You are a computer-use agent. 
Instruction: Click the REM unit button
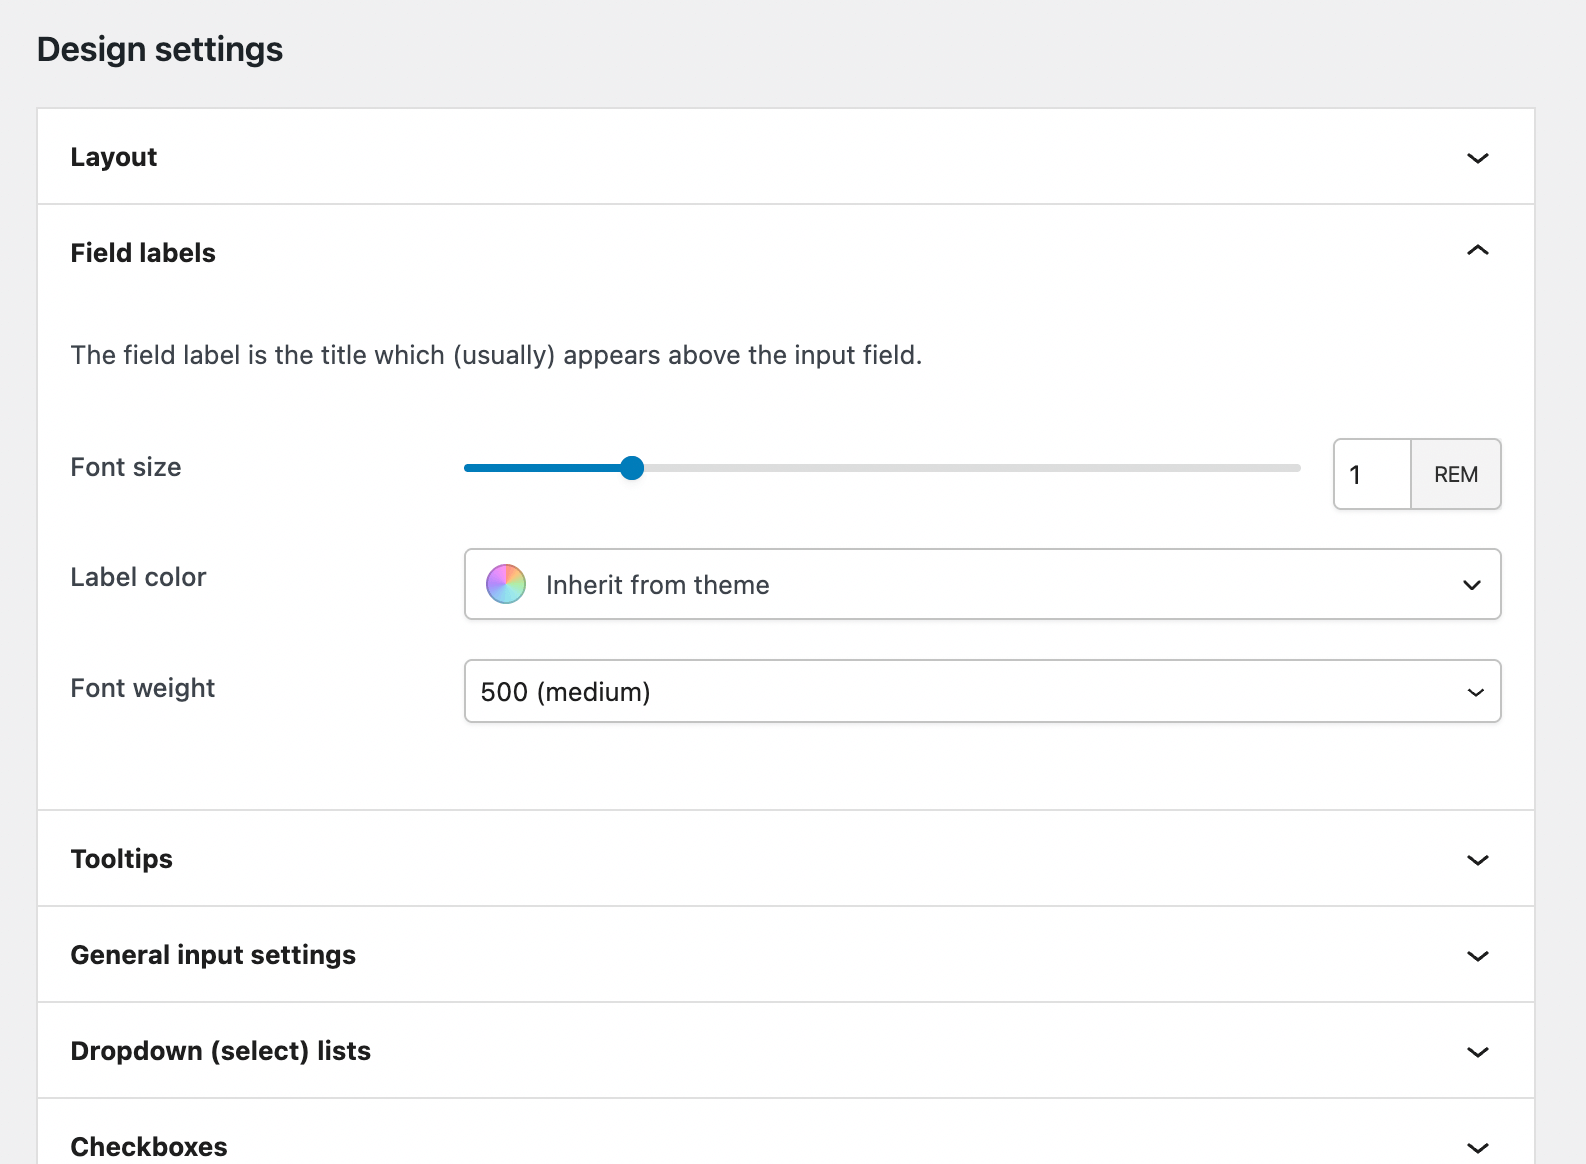pos(1455,474)
